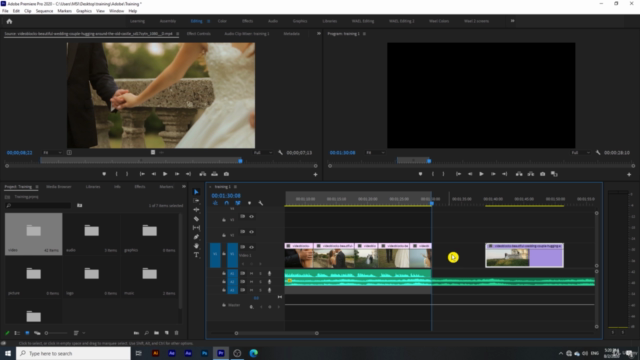This screenshot has width=640, height=360.
Task: Toggle Snap magnet in timeline
Action: click(x=227, y=203)
